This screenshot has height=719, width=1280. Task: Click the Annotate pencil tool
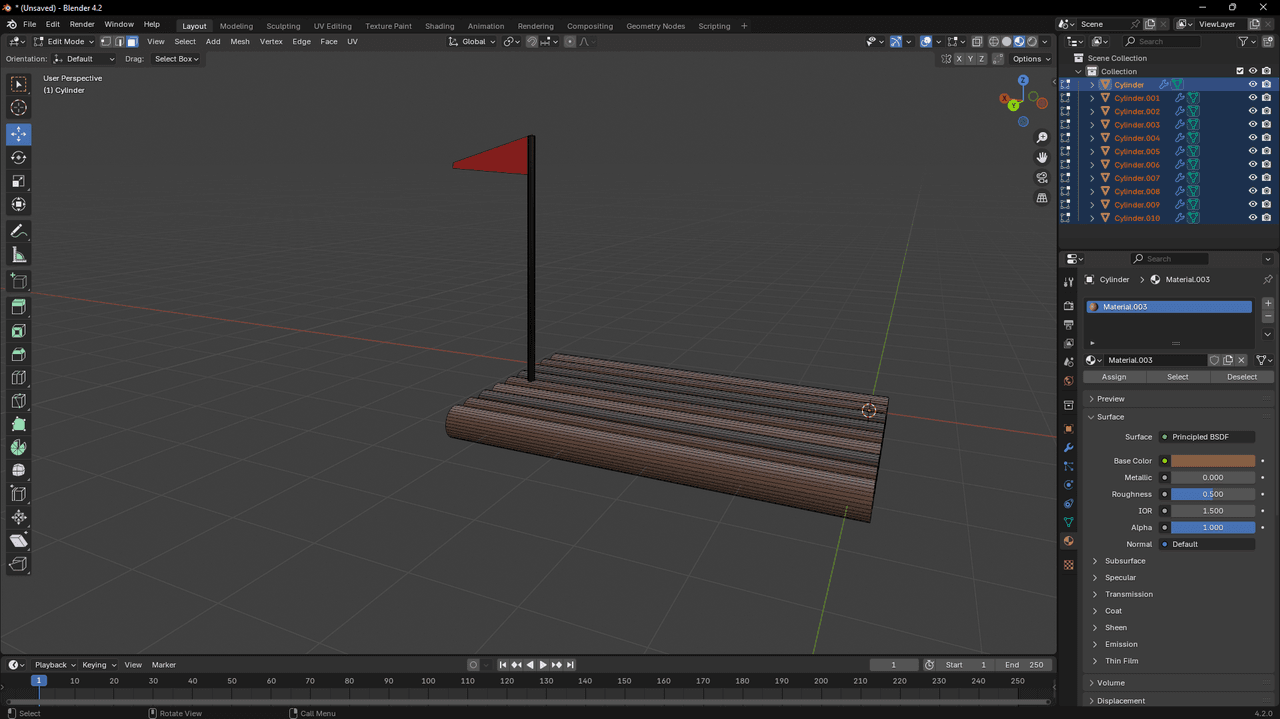(x=18, y=231)
